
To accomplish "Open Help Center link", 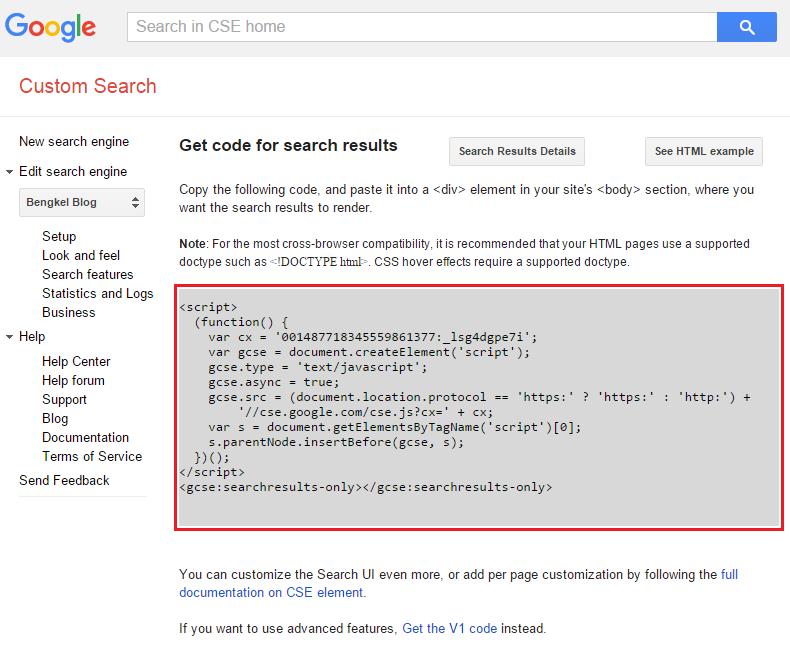I will (76, 362).
